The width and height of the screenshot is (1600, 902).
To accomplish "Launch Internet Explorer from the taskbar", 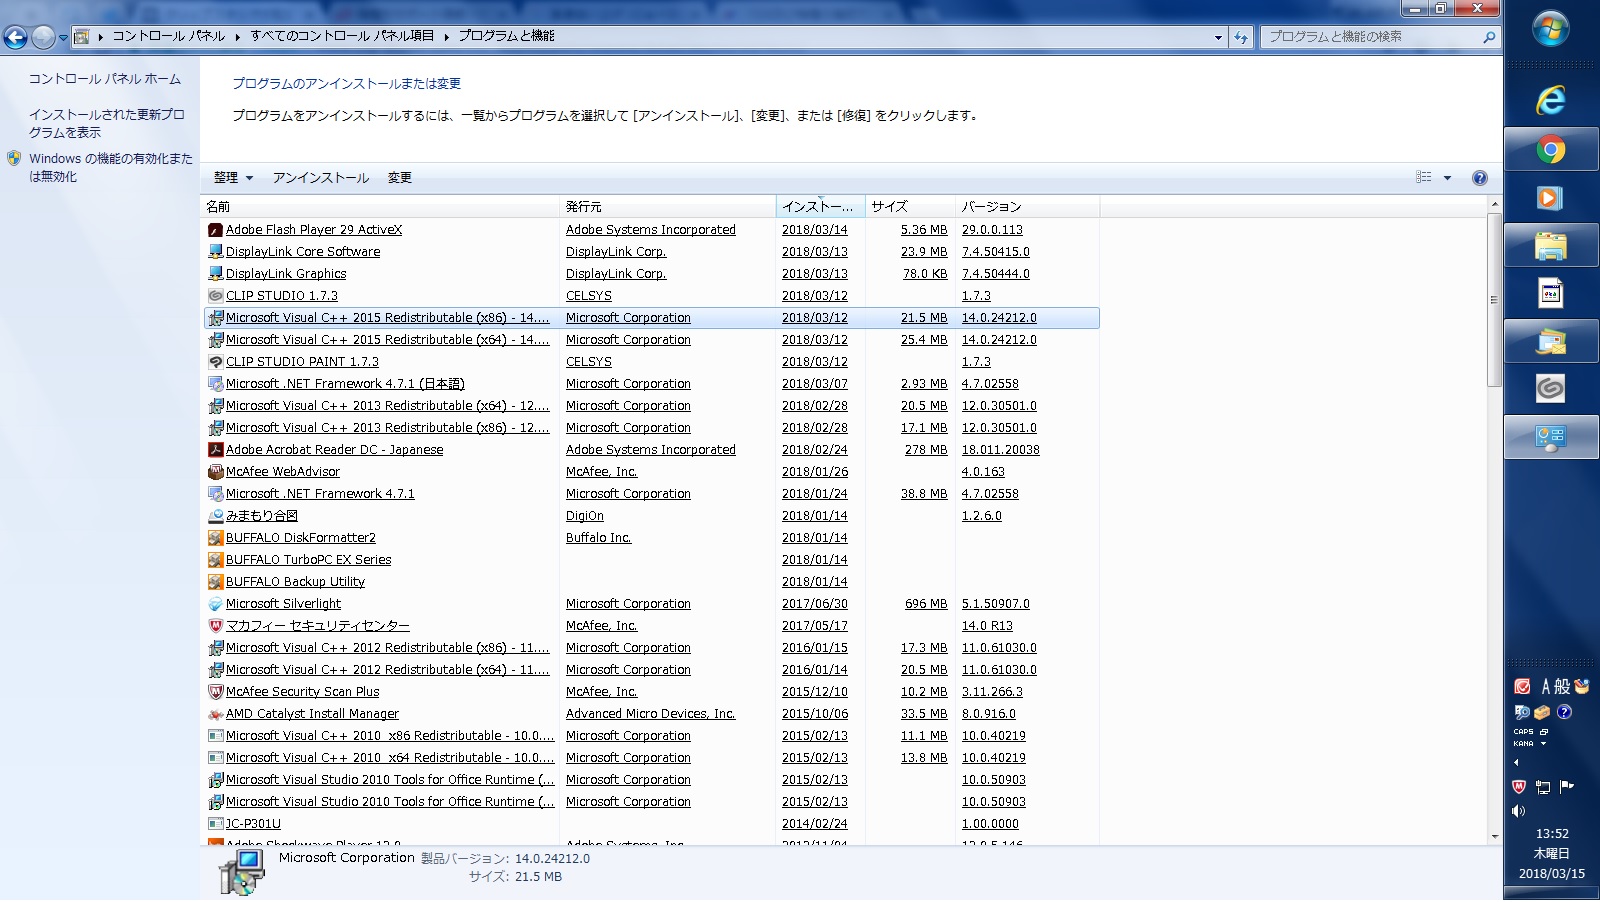I will [1551, 100].
